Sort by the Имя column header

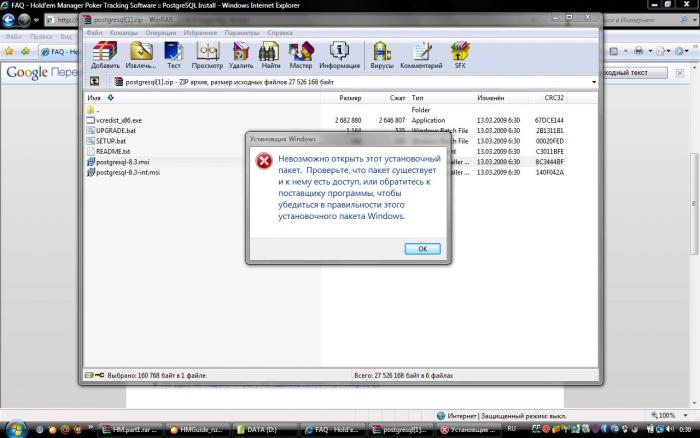point(94,98)
